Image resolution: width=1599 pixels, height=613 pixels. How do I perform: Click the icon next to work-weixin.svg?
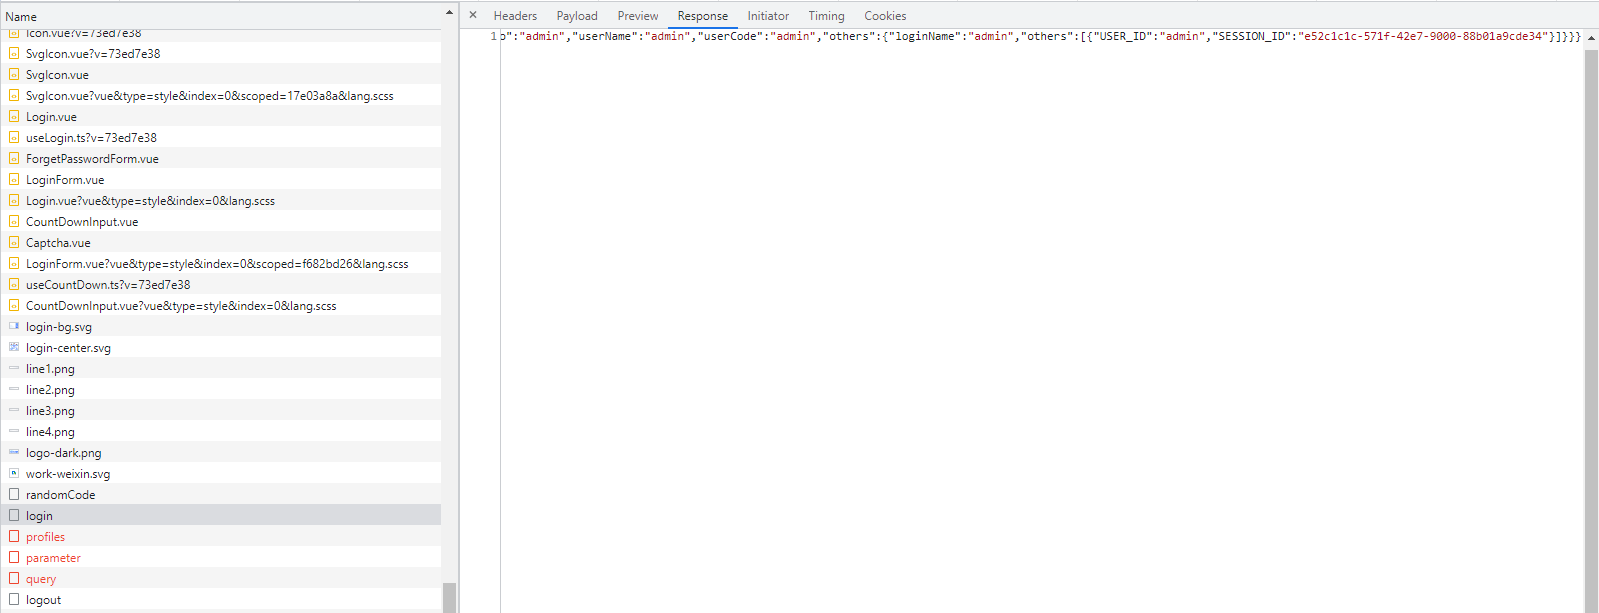point(14,474)
